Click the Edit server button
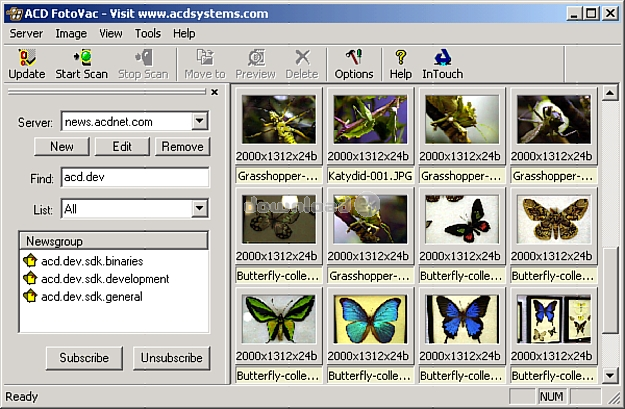Viewport: 625px width, 409px height. 122,146
